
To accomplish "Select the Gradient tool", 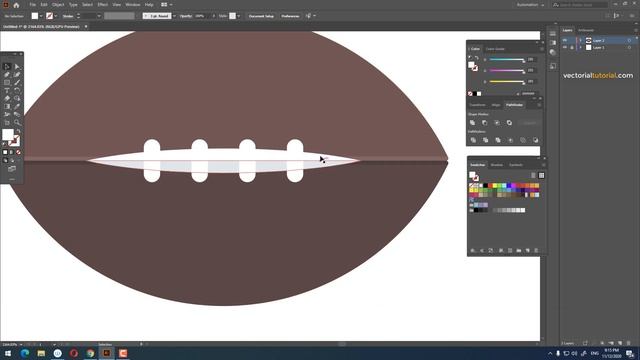I will [x=7, y=107].
